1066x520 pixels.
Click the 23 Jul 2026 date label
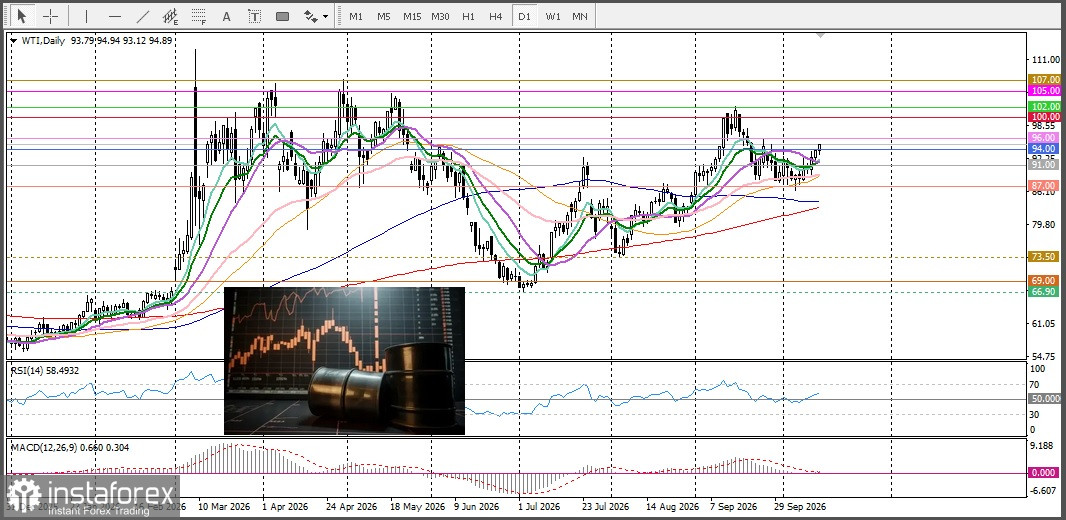[605, 507]
